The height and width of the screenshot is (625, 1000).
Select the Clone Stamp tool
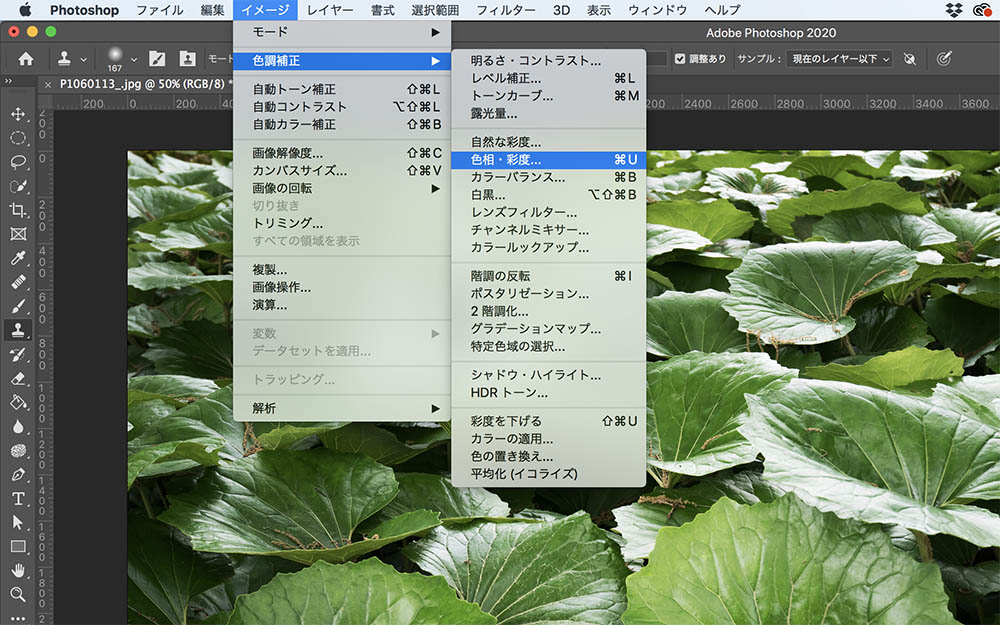click(x=18, y=330)
